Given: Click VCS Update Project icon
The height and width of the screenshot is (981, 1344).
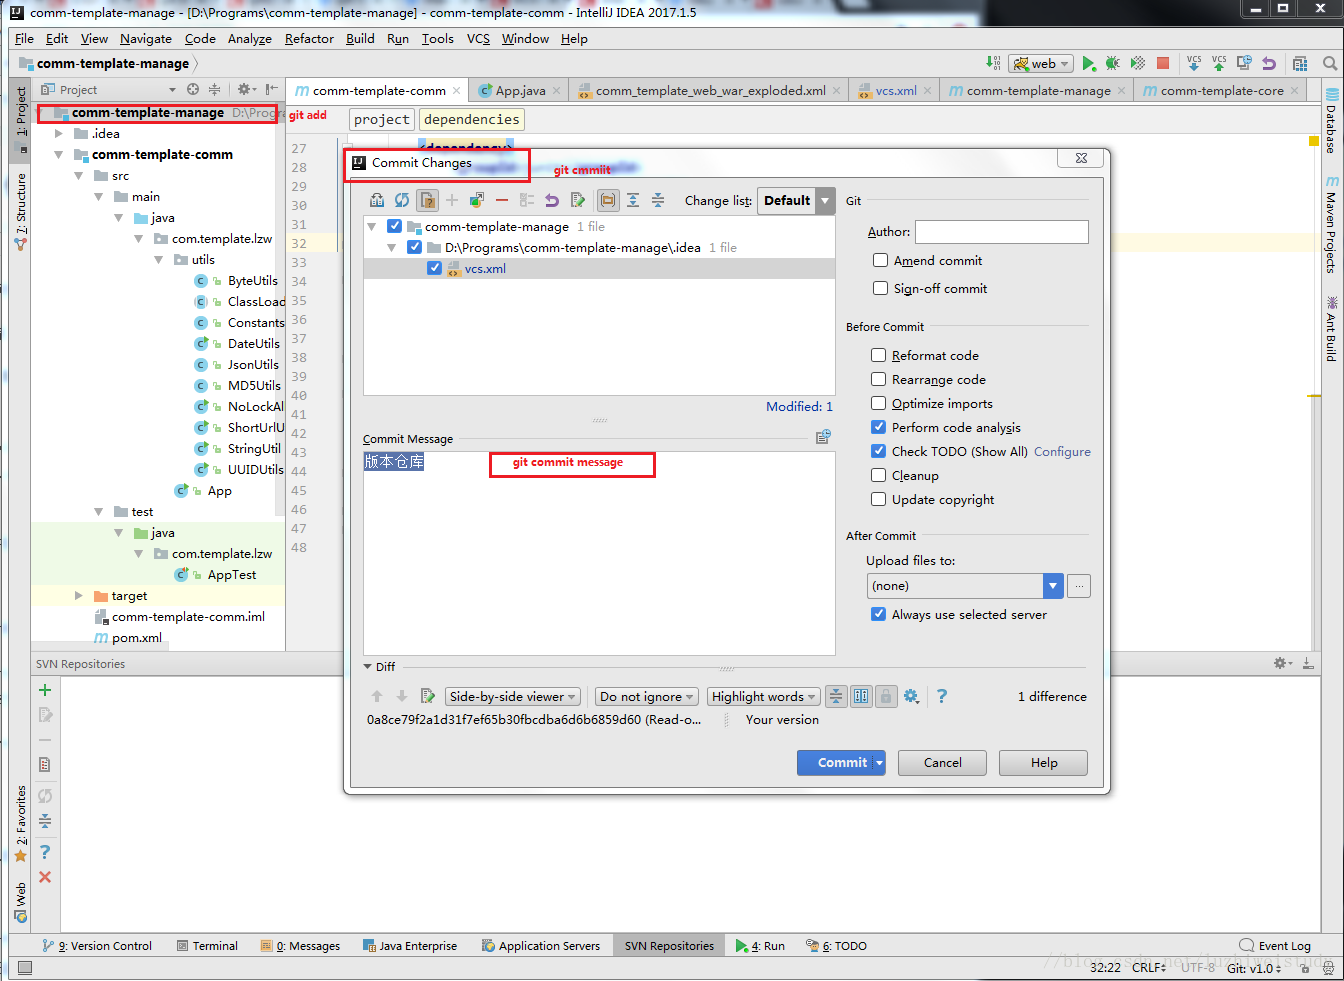Looking at the screenshot, I should [x=1194, y=63].
